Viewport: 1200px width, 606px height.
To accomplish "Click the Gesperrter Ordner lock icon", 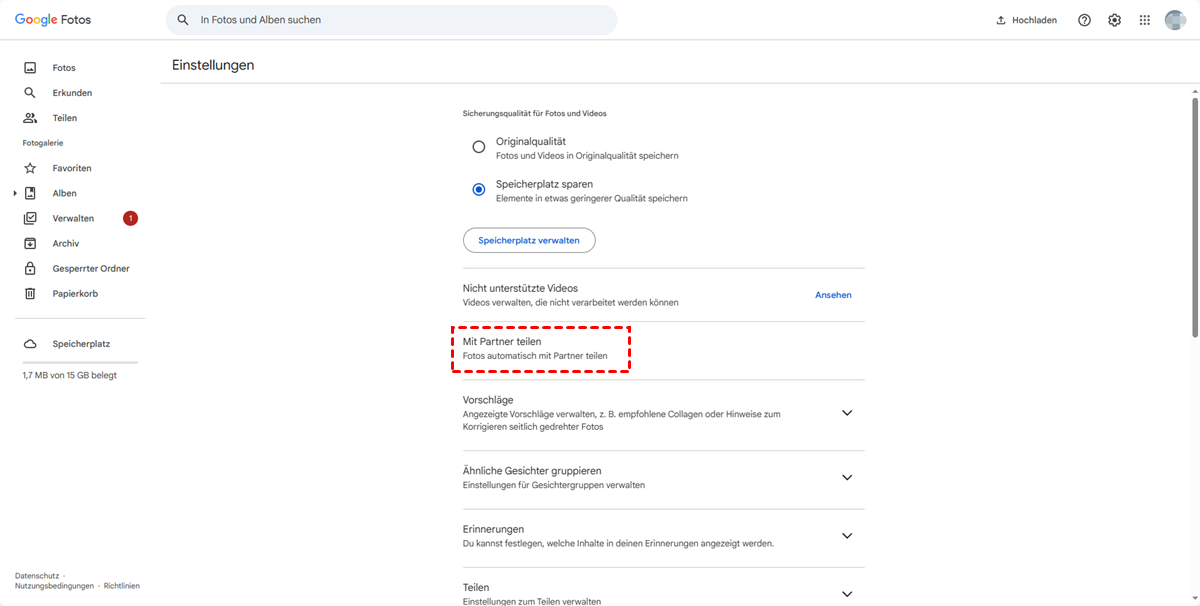I will click(x=30, y=269).
